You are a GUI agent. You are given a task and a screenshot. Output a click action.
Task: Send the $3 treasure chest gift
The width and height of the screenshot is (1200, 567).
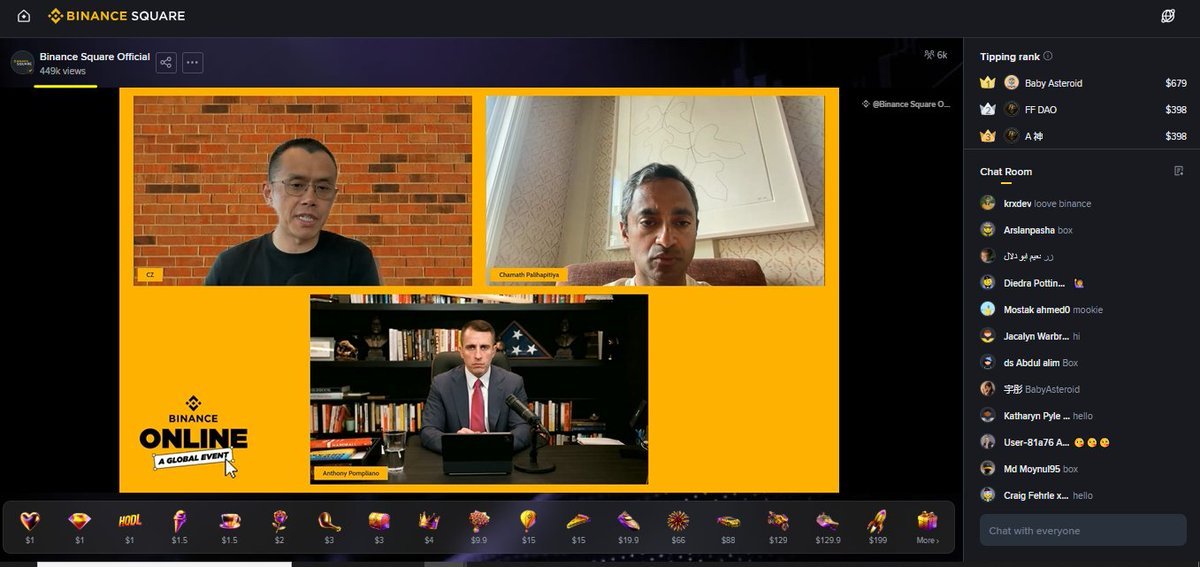[379, 526]
